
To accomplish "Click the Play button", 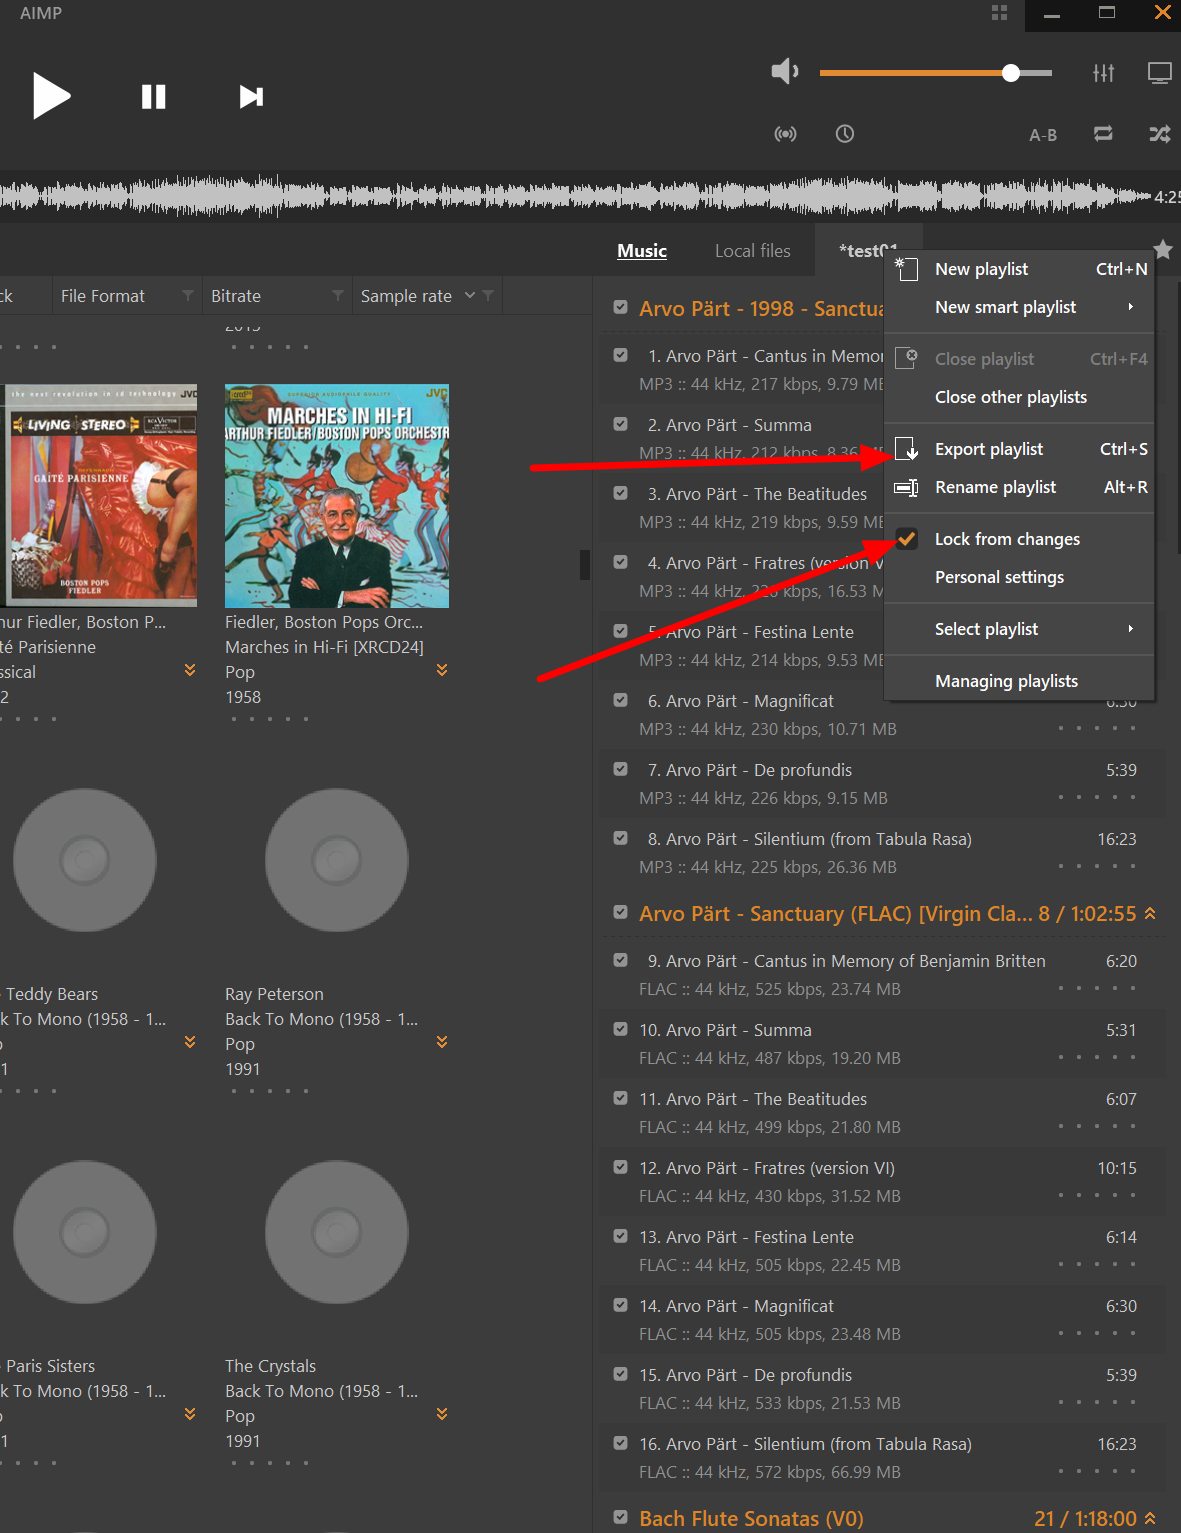I will point(51,96).
